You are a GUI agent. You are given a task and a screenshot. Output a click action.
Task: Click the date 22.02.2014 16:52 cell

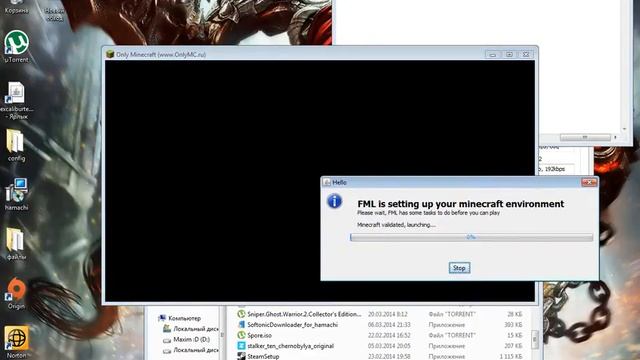tap(389, 335)
